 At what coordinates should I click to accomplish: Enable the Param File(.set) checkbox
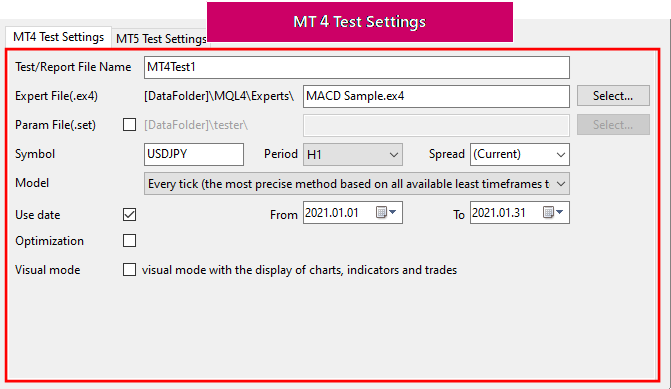[x=129, y=125]
